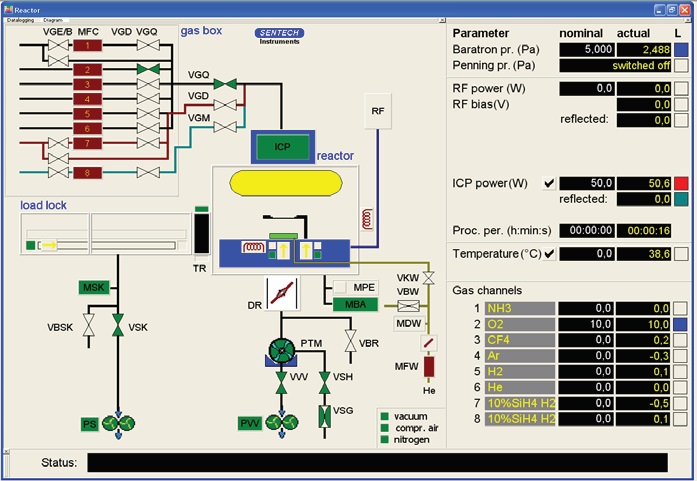This screenshot has height=481, width=697.
Task: Edit the Temperature nominal field
Action: [x=587, y=254]
